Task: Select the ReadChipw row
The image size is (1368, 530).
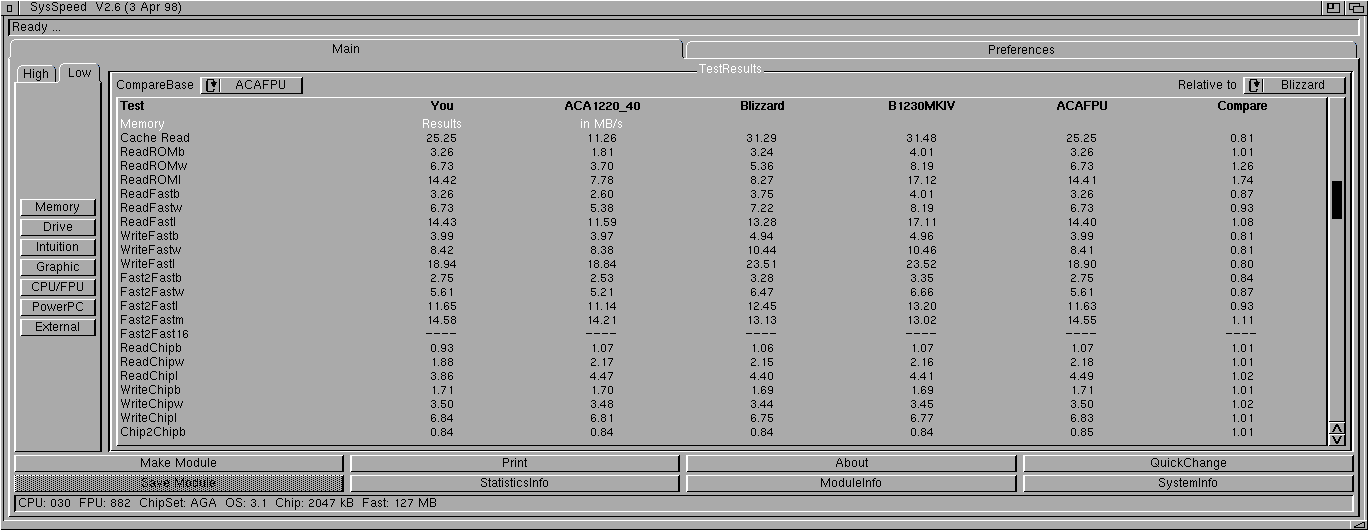Action: coord(722,362)
